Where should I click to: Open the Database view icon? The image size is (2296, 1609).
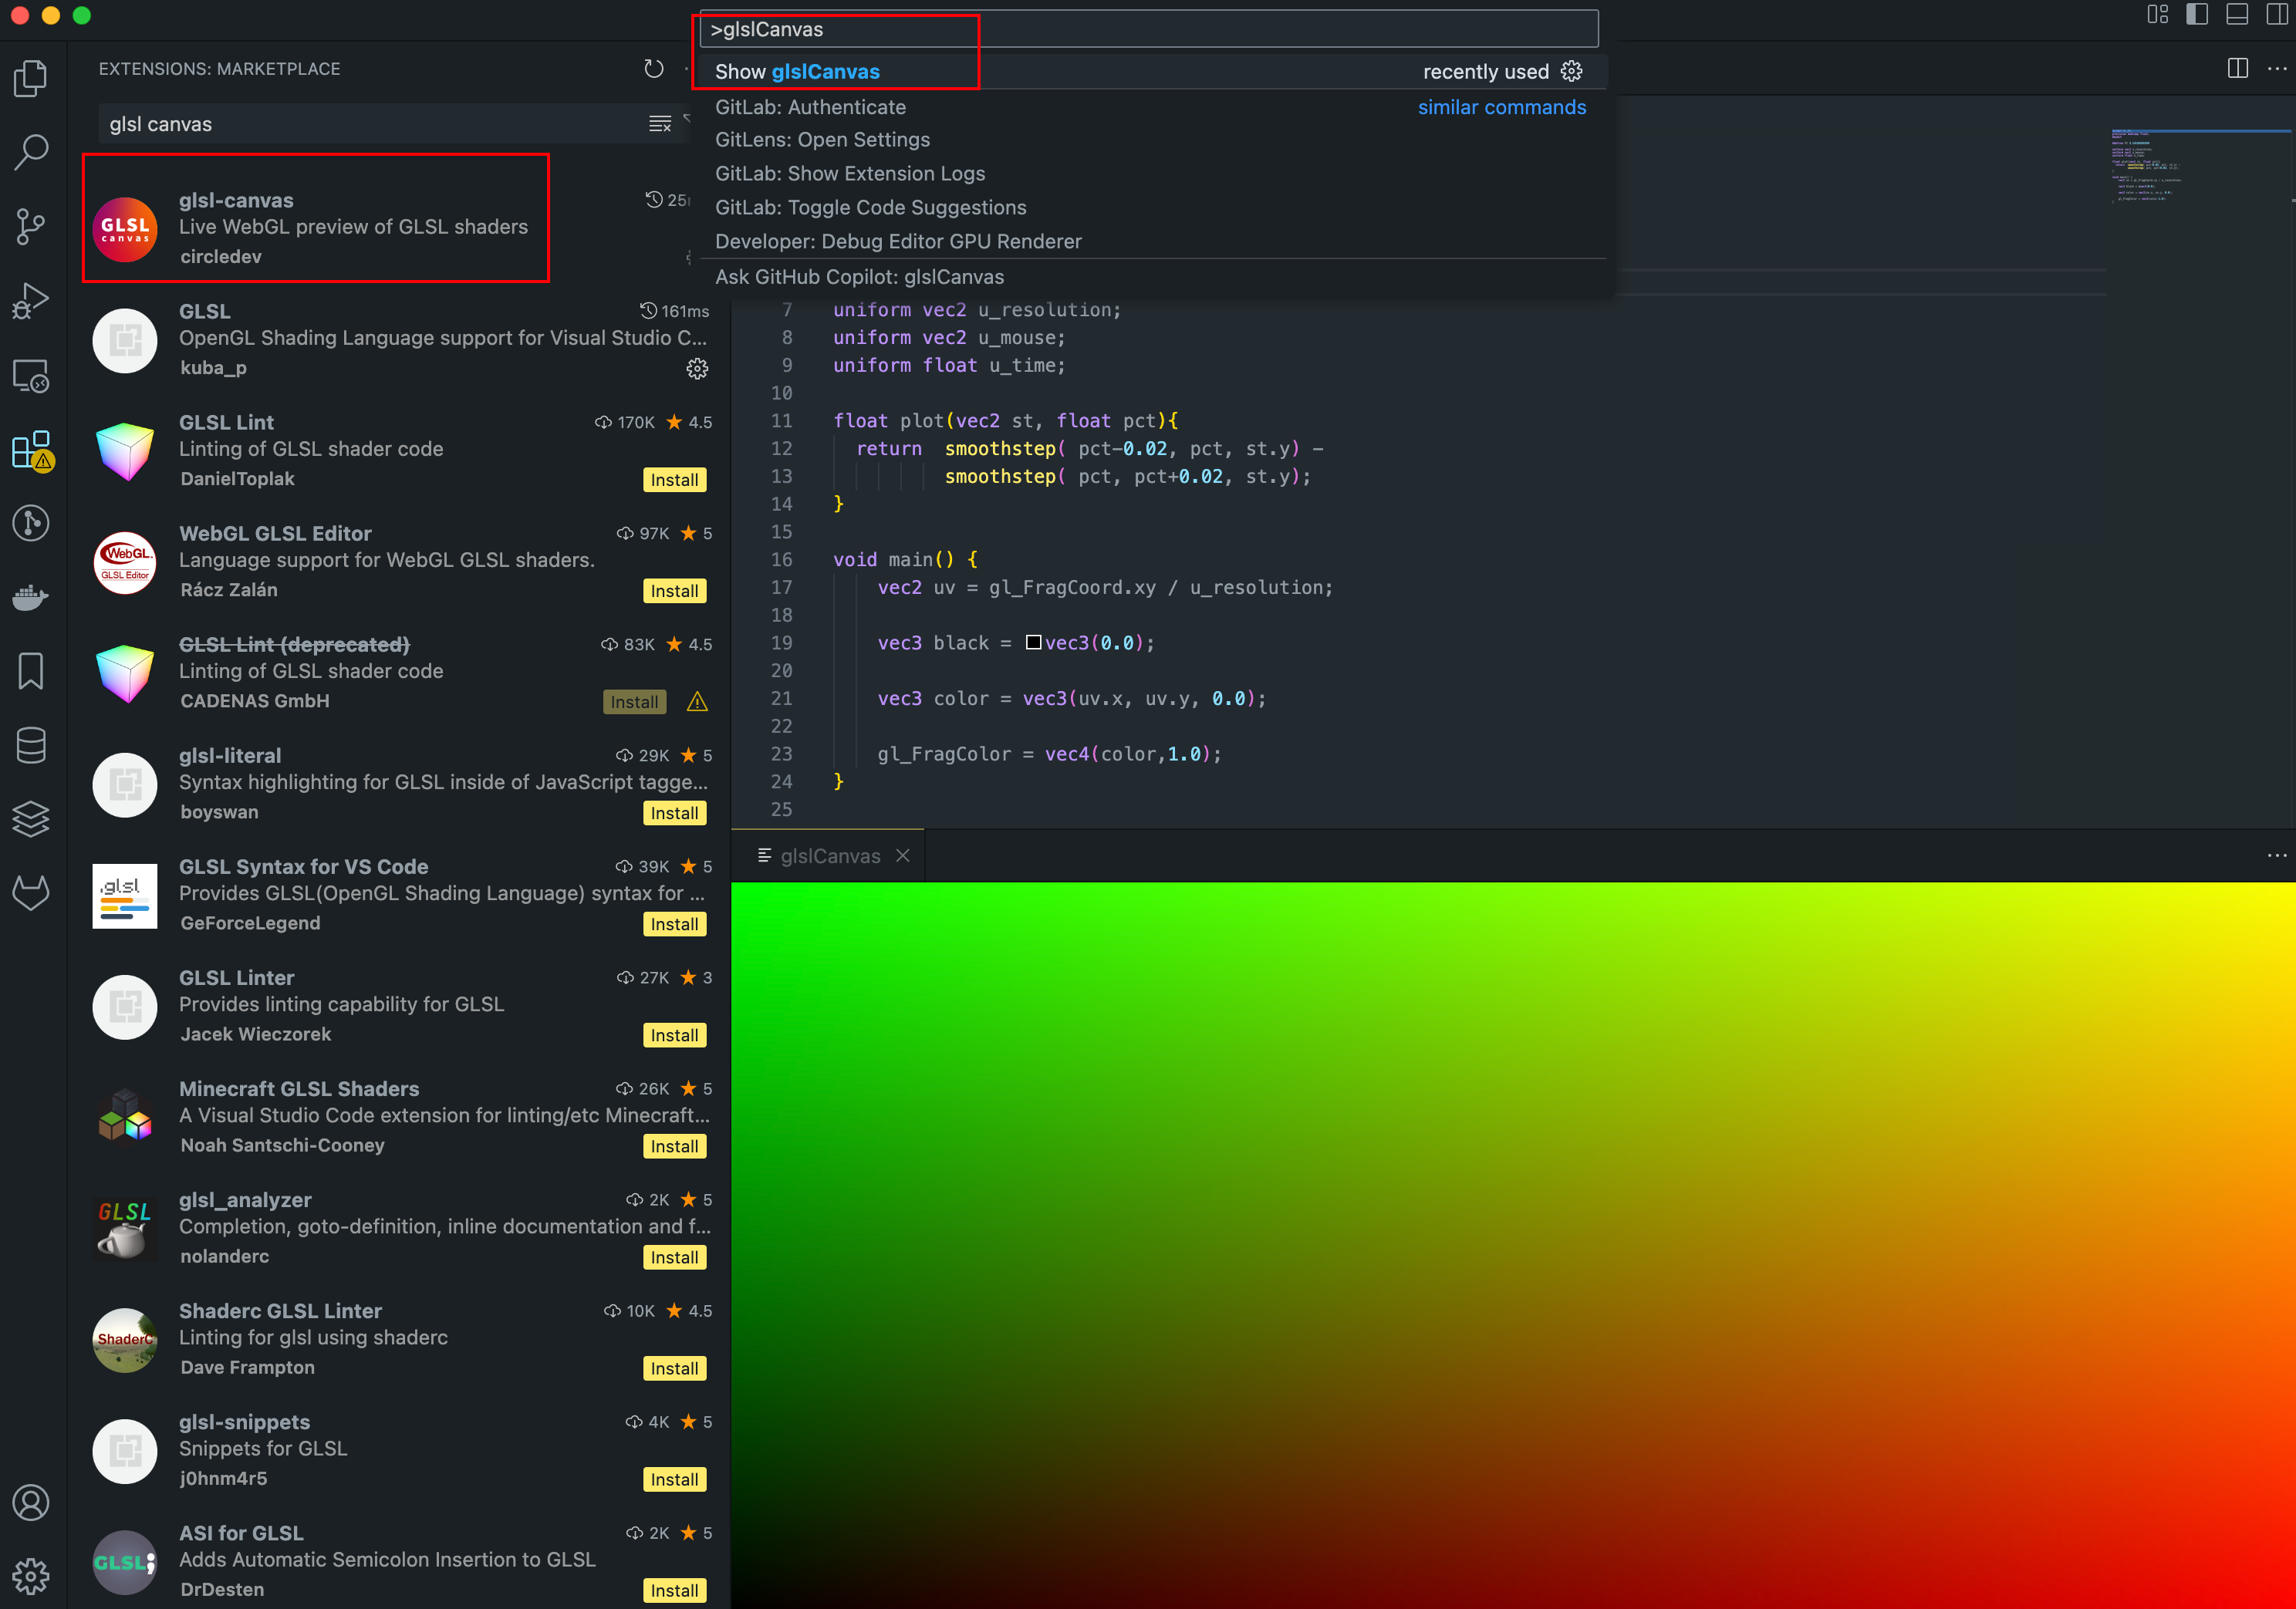pyautogui.click(x=31, y=745)
